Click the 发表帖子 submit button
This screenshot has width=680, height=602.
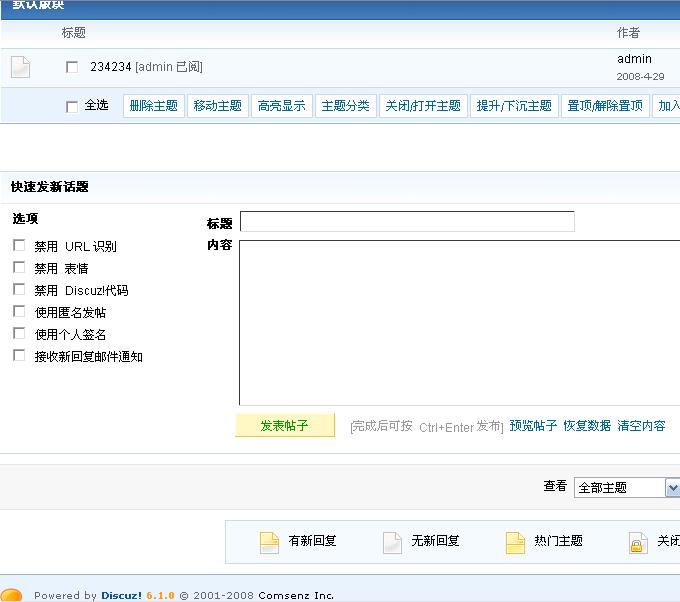click(284, 425)
